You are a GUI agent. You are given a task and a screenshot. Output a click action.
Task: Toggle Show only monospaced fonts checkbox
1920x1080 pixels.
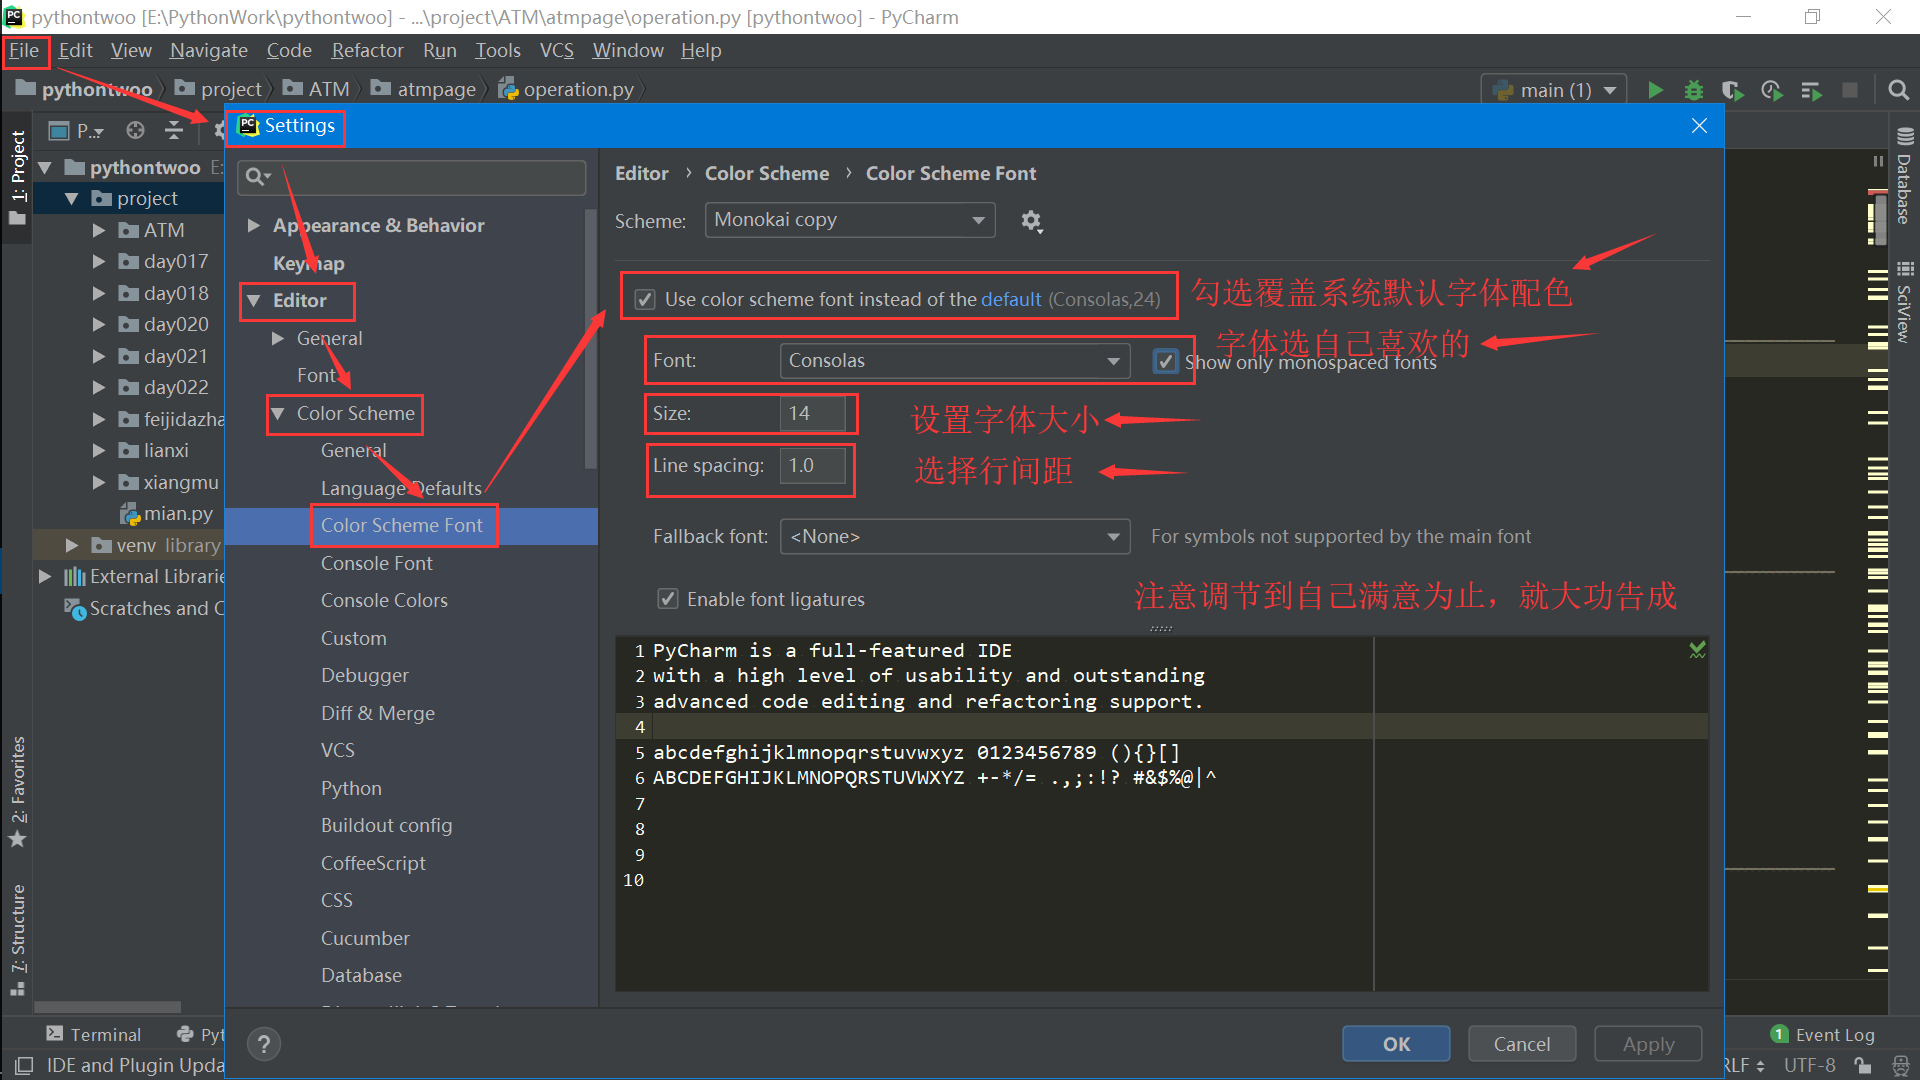pyautogui.click(x=1165, y=361)
